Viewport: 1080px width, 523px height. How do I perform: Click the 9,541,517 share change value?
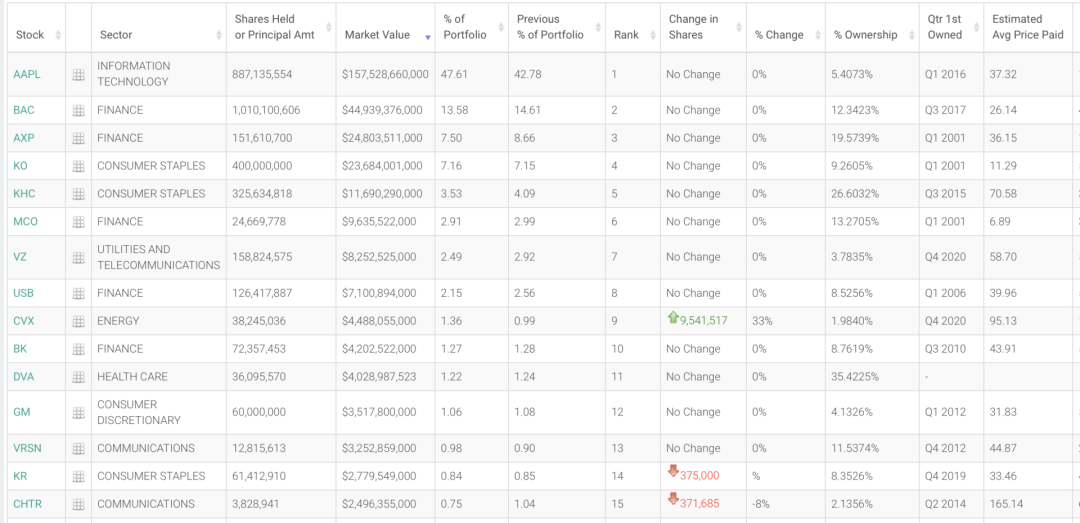(703, 321)
